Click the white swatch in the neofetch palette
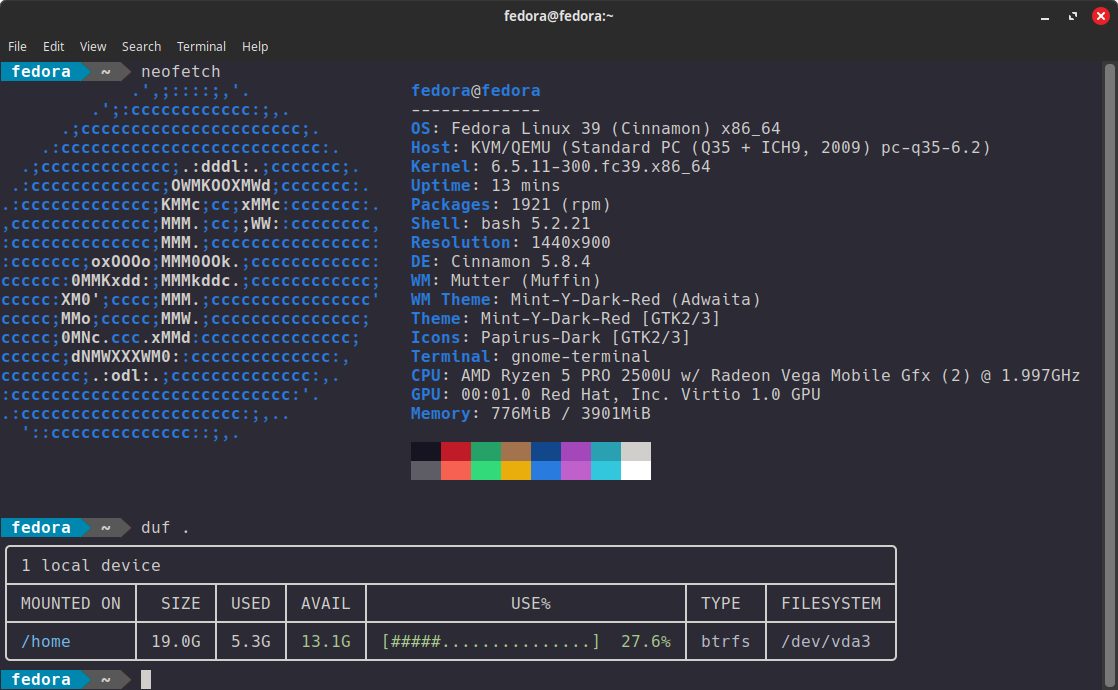Image resolution: width=1118 pixels, height=690 pixels. [635, 470]
